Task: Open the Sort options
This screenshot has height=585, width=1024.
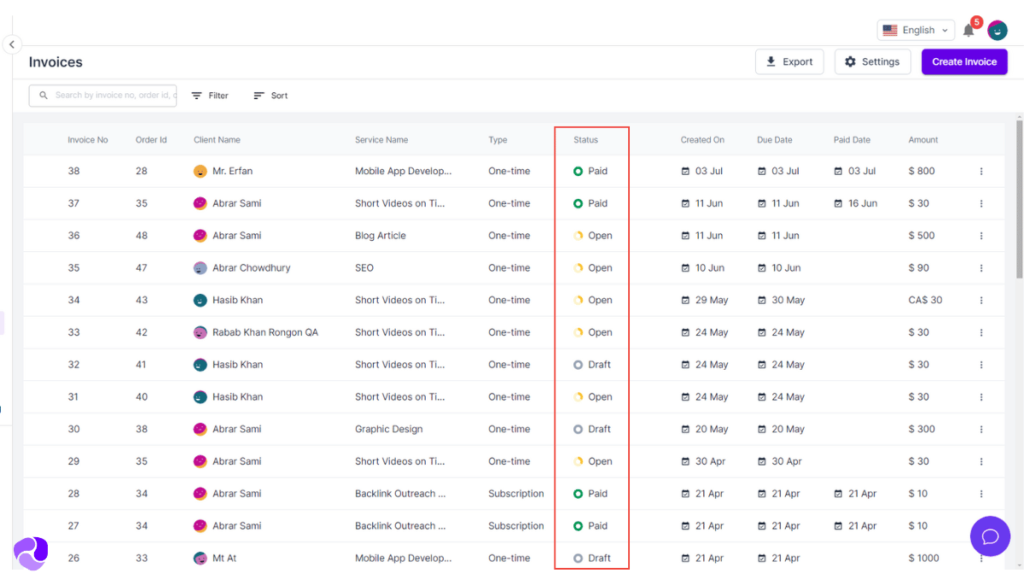Action: pyautogui.click(x=270, y=96)
